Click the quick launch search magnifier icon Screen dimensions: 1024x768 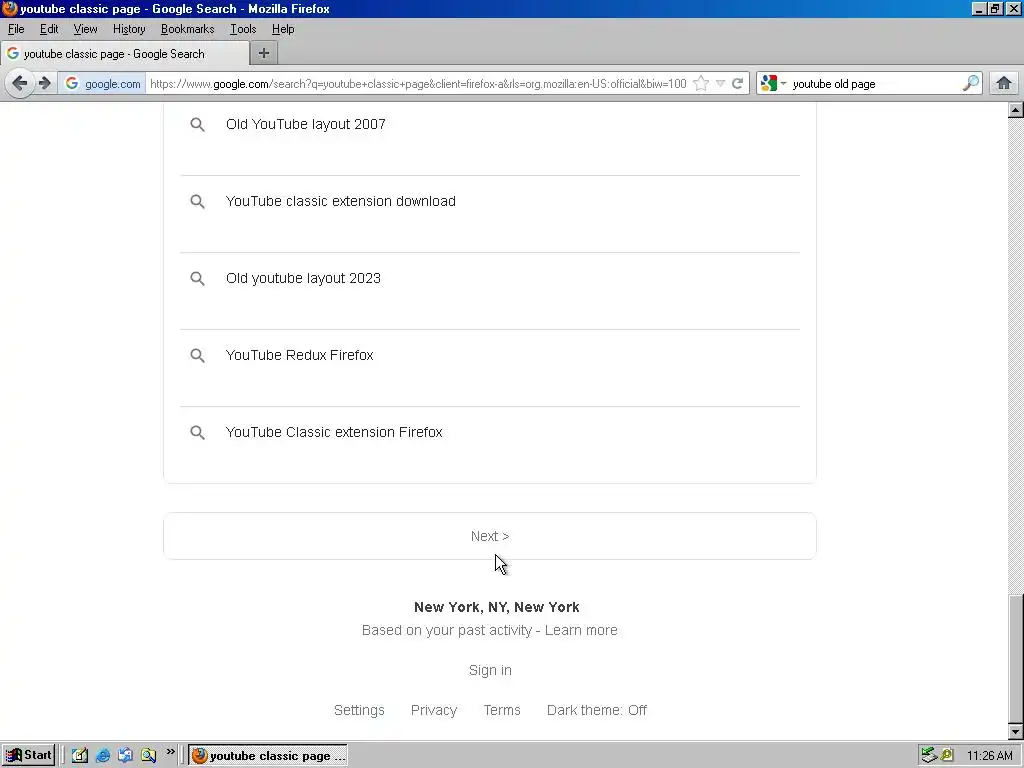point(148,756)
